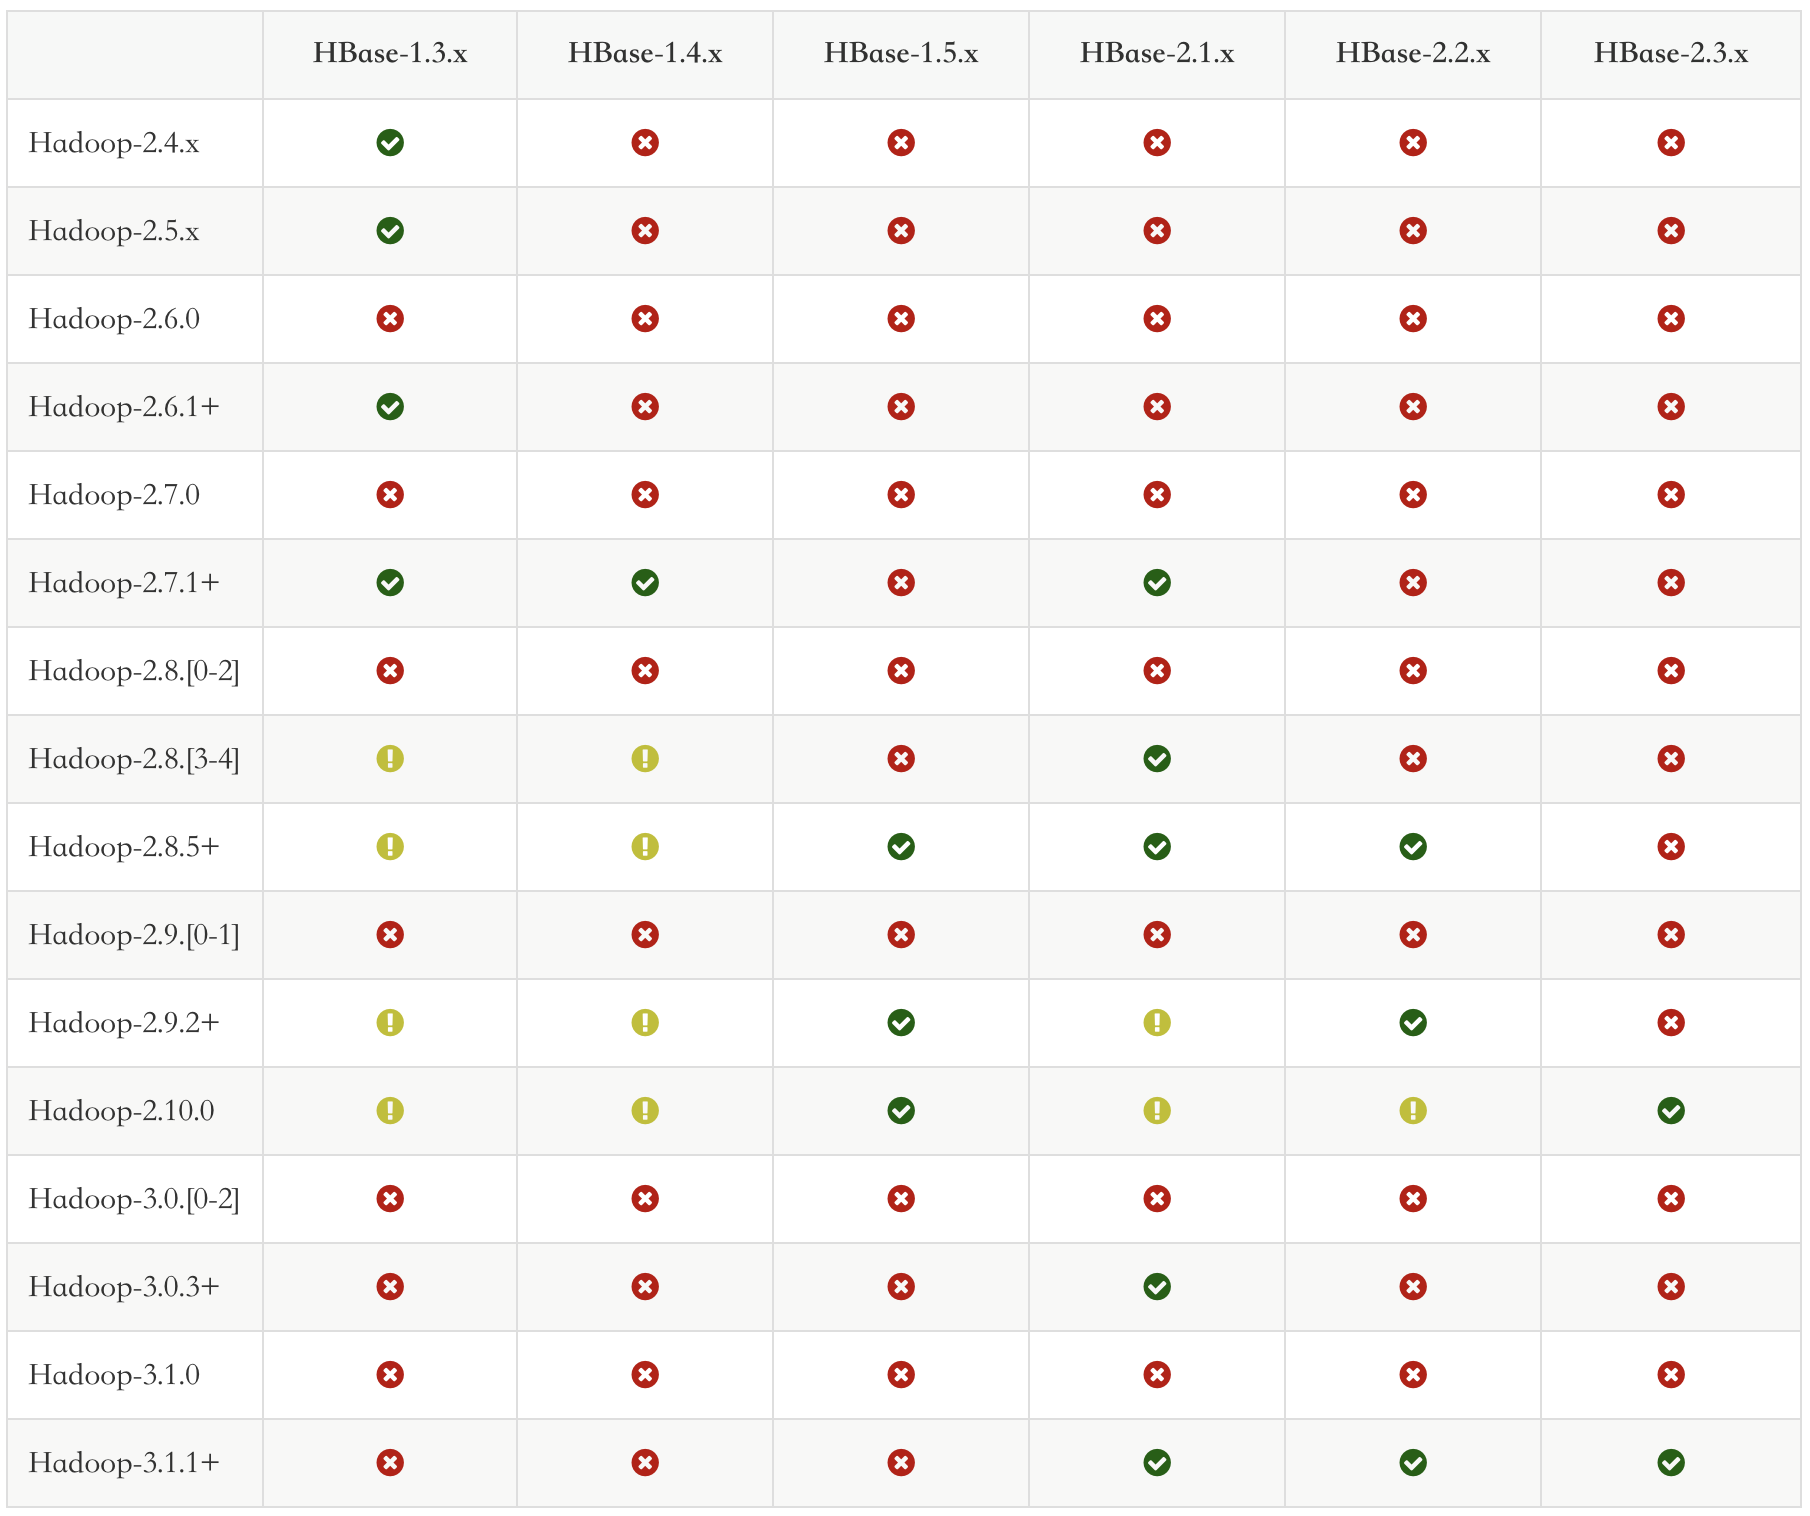Click green check for Hadoop-2.8.5+ HBase-1.5.x
The height and width of the screenshot is (1516, 1810).
click(x=901, y=847)
